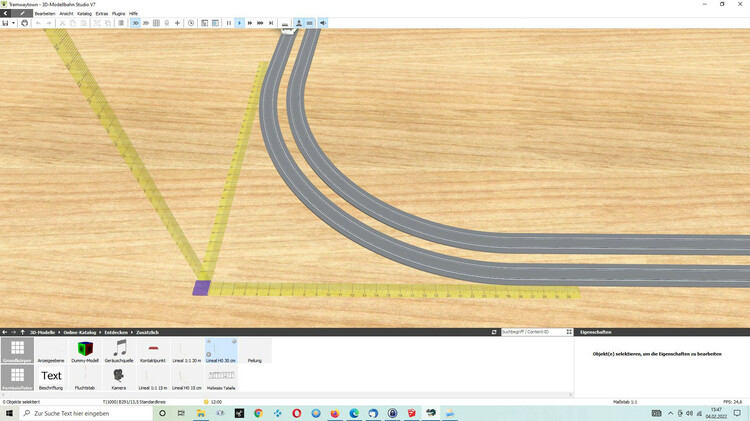Select the Peilung catalog item

255,351
